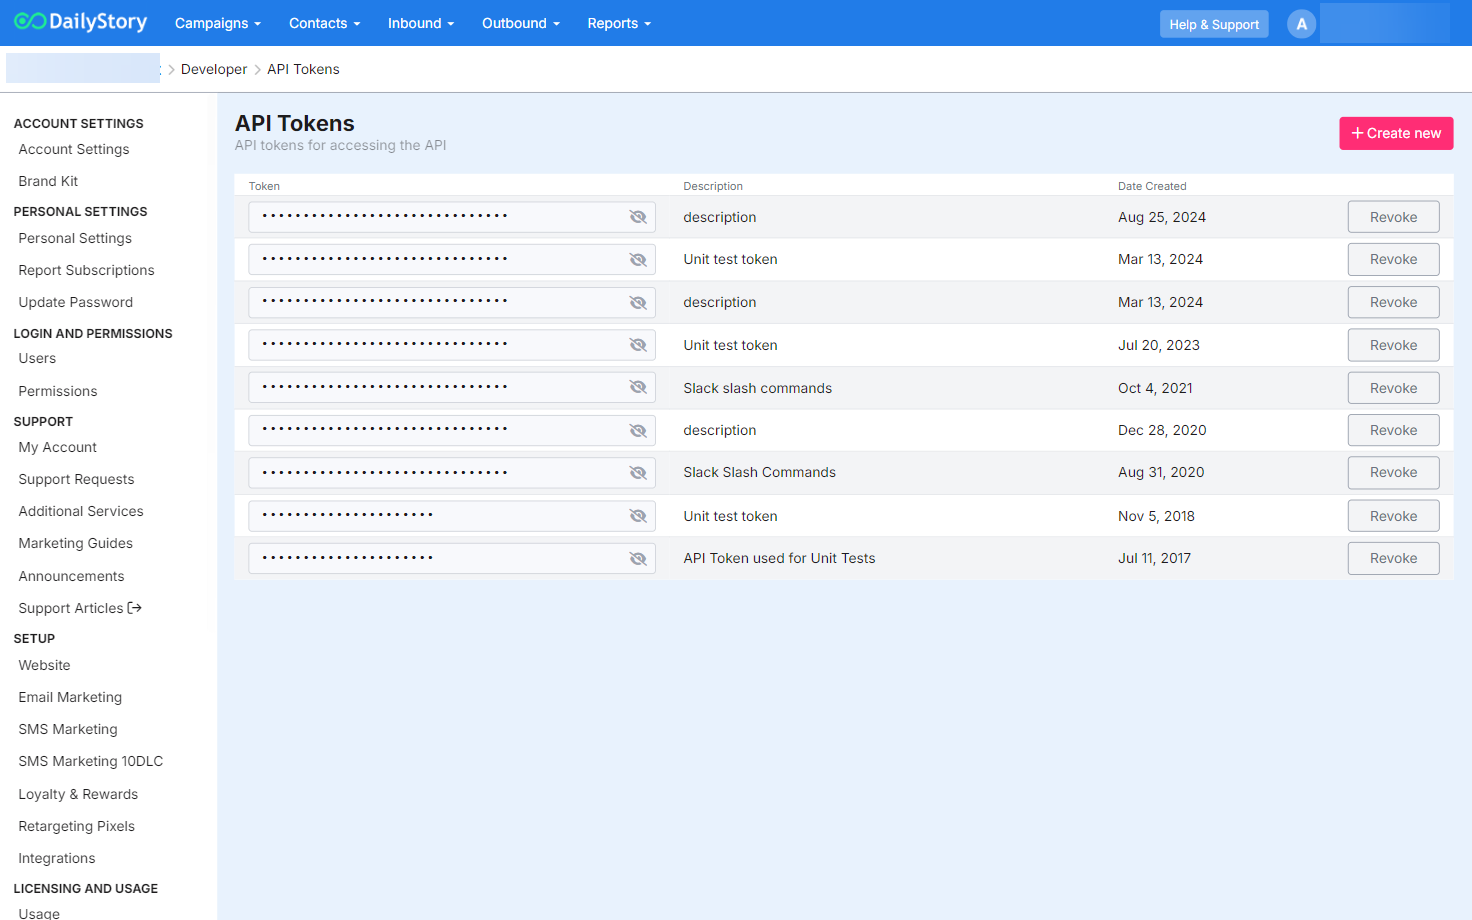
Task: Show the Dec 28, 2020 description token
Action: pos(638,431)
